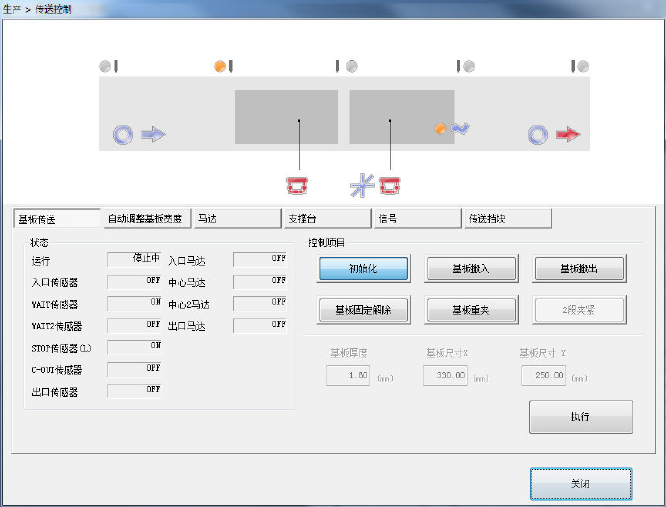Image resolution: width=666 pixels, height=507 pixels.
Task: Click the orange WAIT sensor indicator
Action: [x=220, y=66]
